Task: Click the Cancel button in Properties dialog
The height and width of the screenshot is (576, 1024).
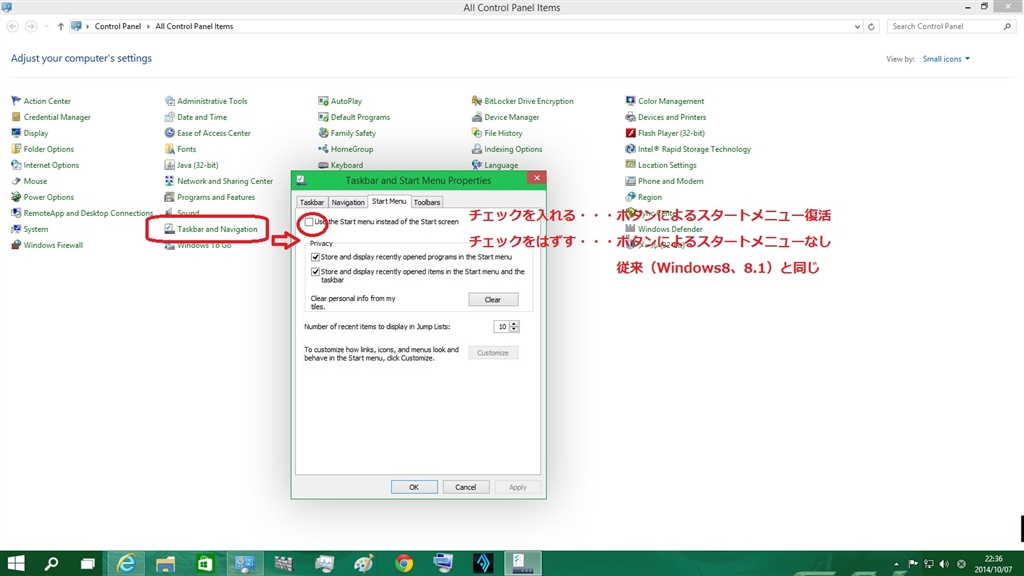Action: [466, 487]
